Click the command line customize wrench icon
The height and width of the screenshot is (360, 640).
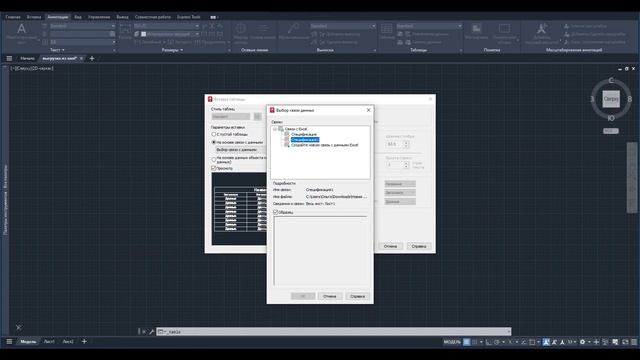151,332
